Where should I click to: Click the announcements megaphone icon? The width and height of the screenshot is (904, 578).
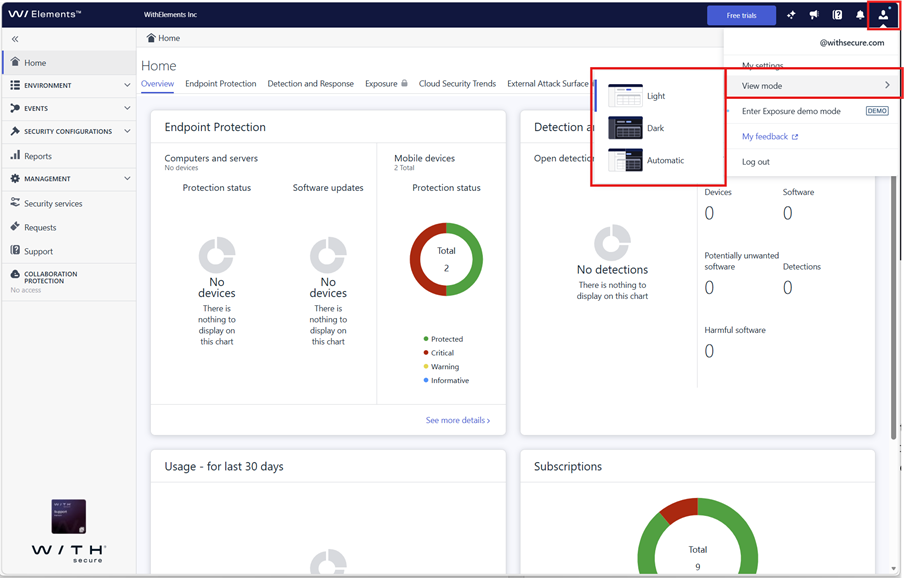813,15
